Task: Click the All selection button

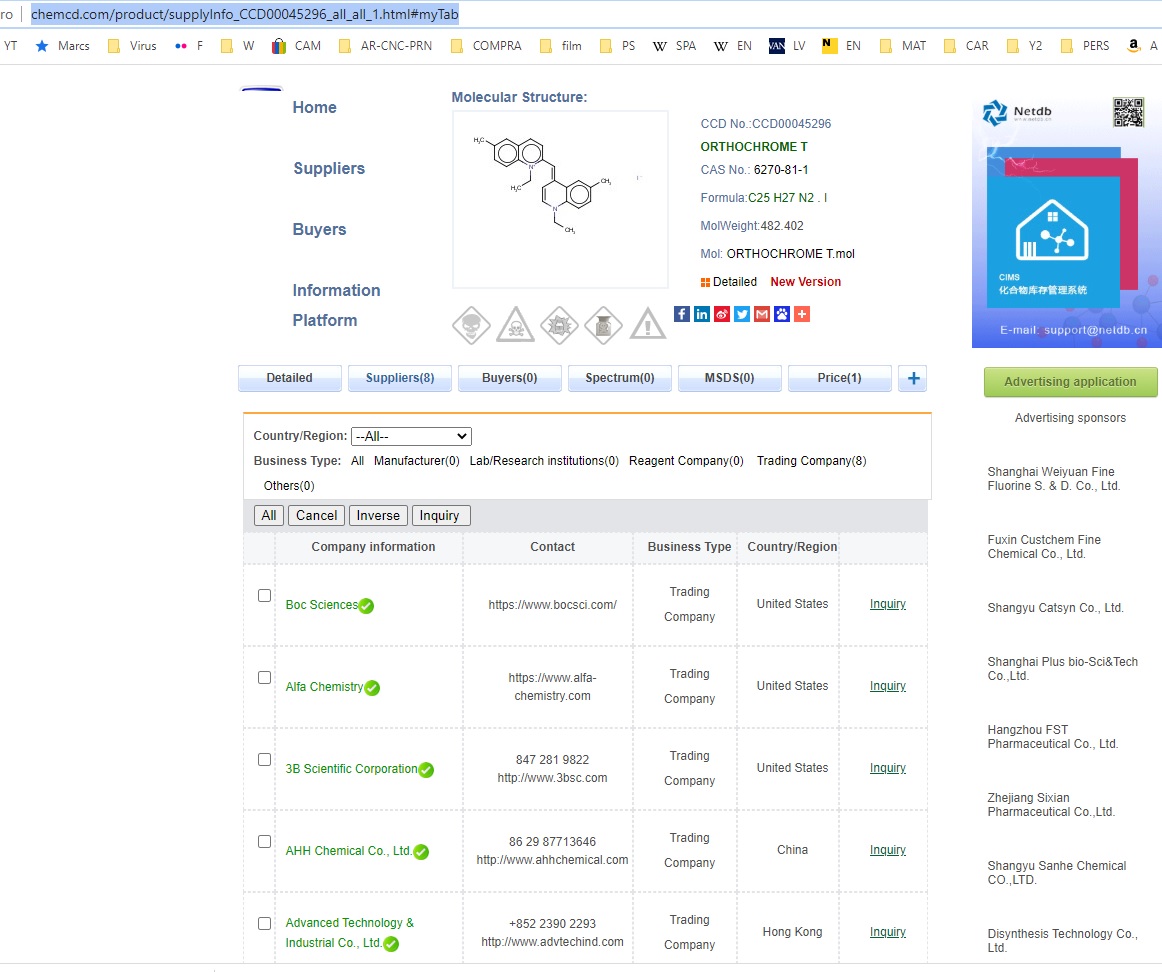Action: [269, 516]
